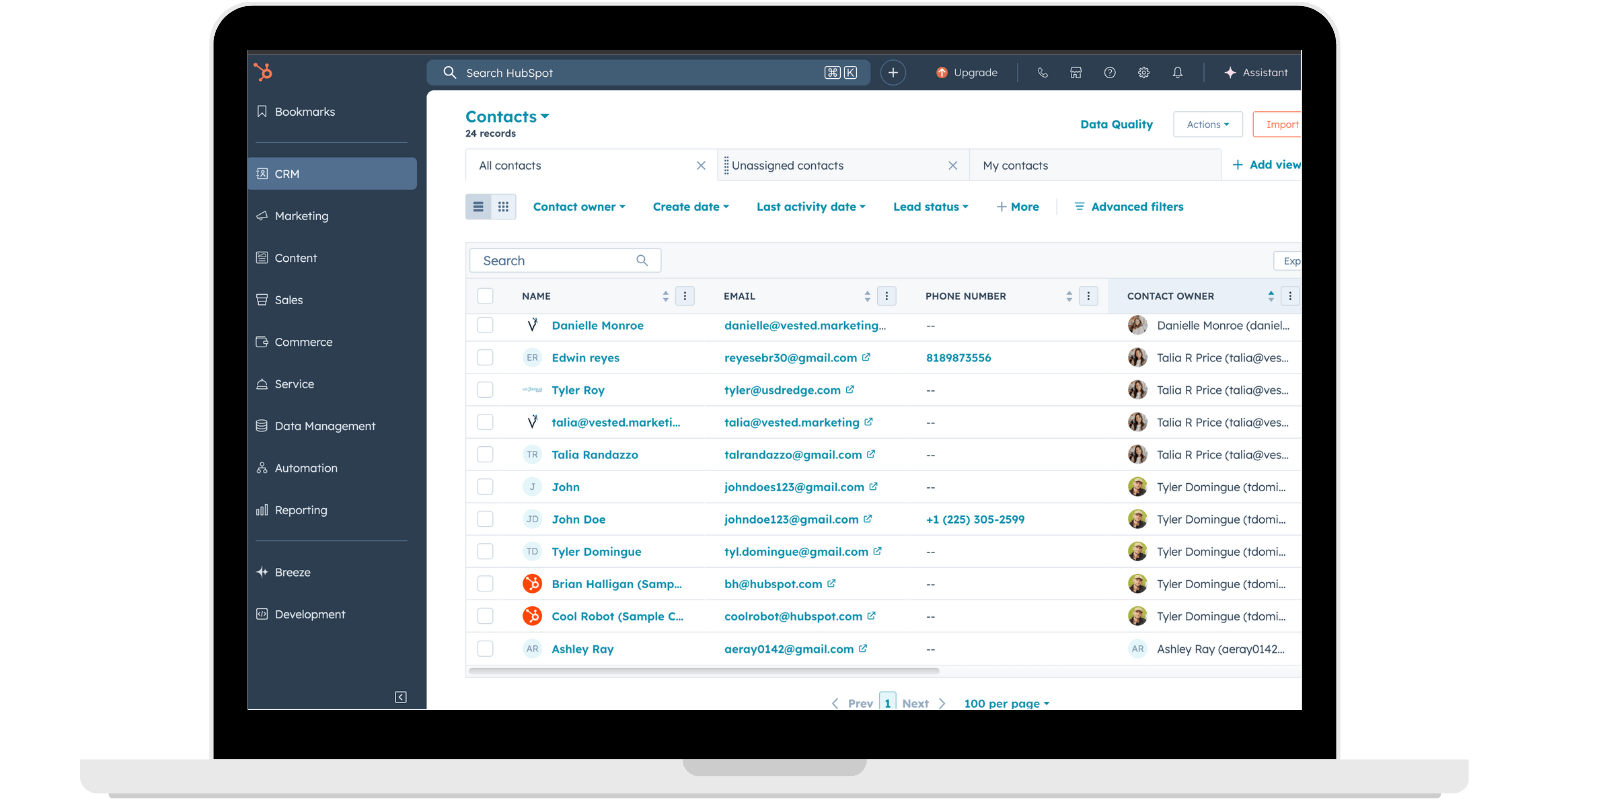This screenshot has width=1600, height=800.
Task: Open external link icon beside reyesebr30@gmail.com
Action: (866, 357)
